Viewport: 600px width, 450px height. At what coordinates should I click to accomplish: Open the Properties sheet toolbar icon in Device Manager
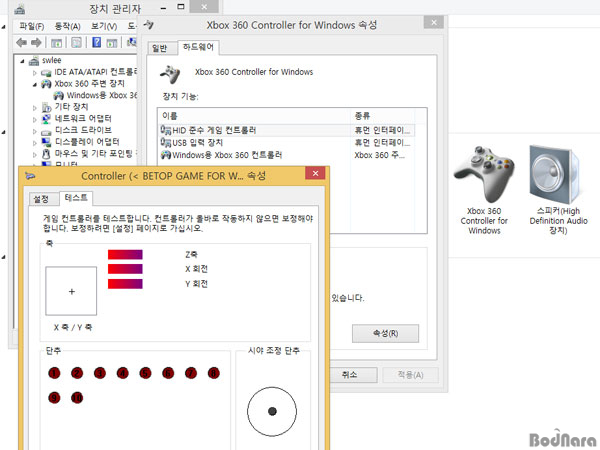(77, 42)
